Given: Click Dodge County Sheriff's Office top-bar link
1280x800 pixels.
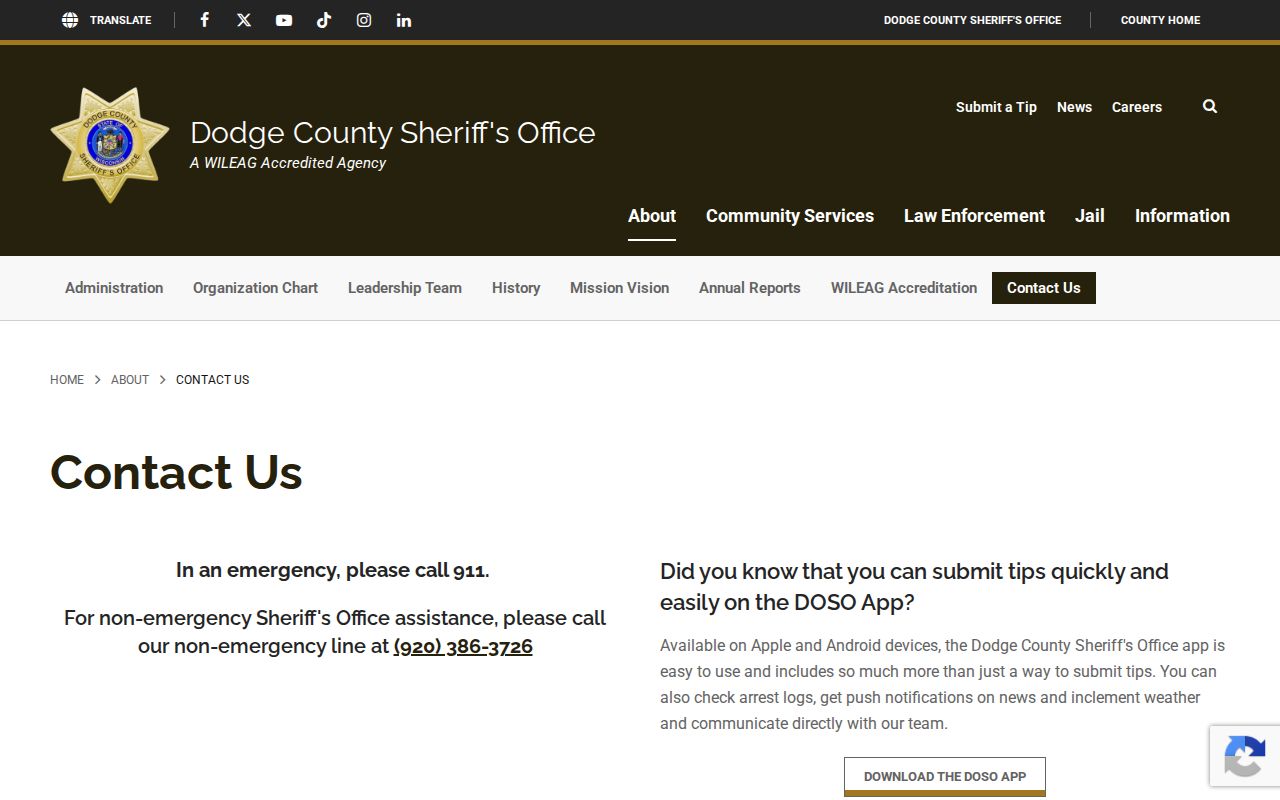Looking at the screenshot, I should pos(972,20).
